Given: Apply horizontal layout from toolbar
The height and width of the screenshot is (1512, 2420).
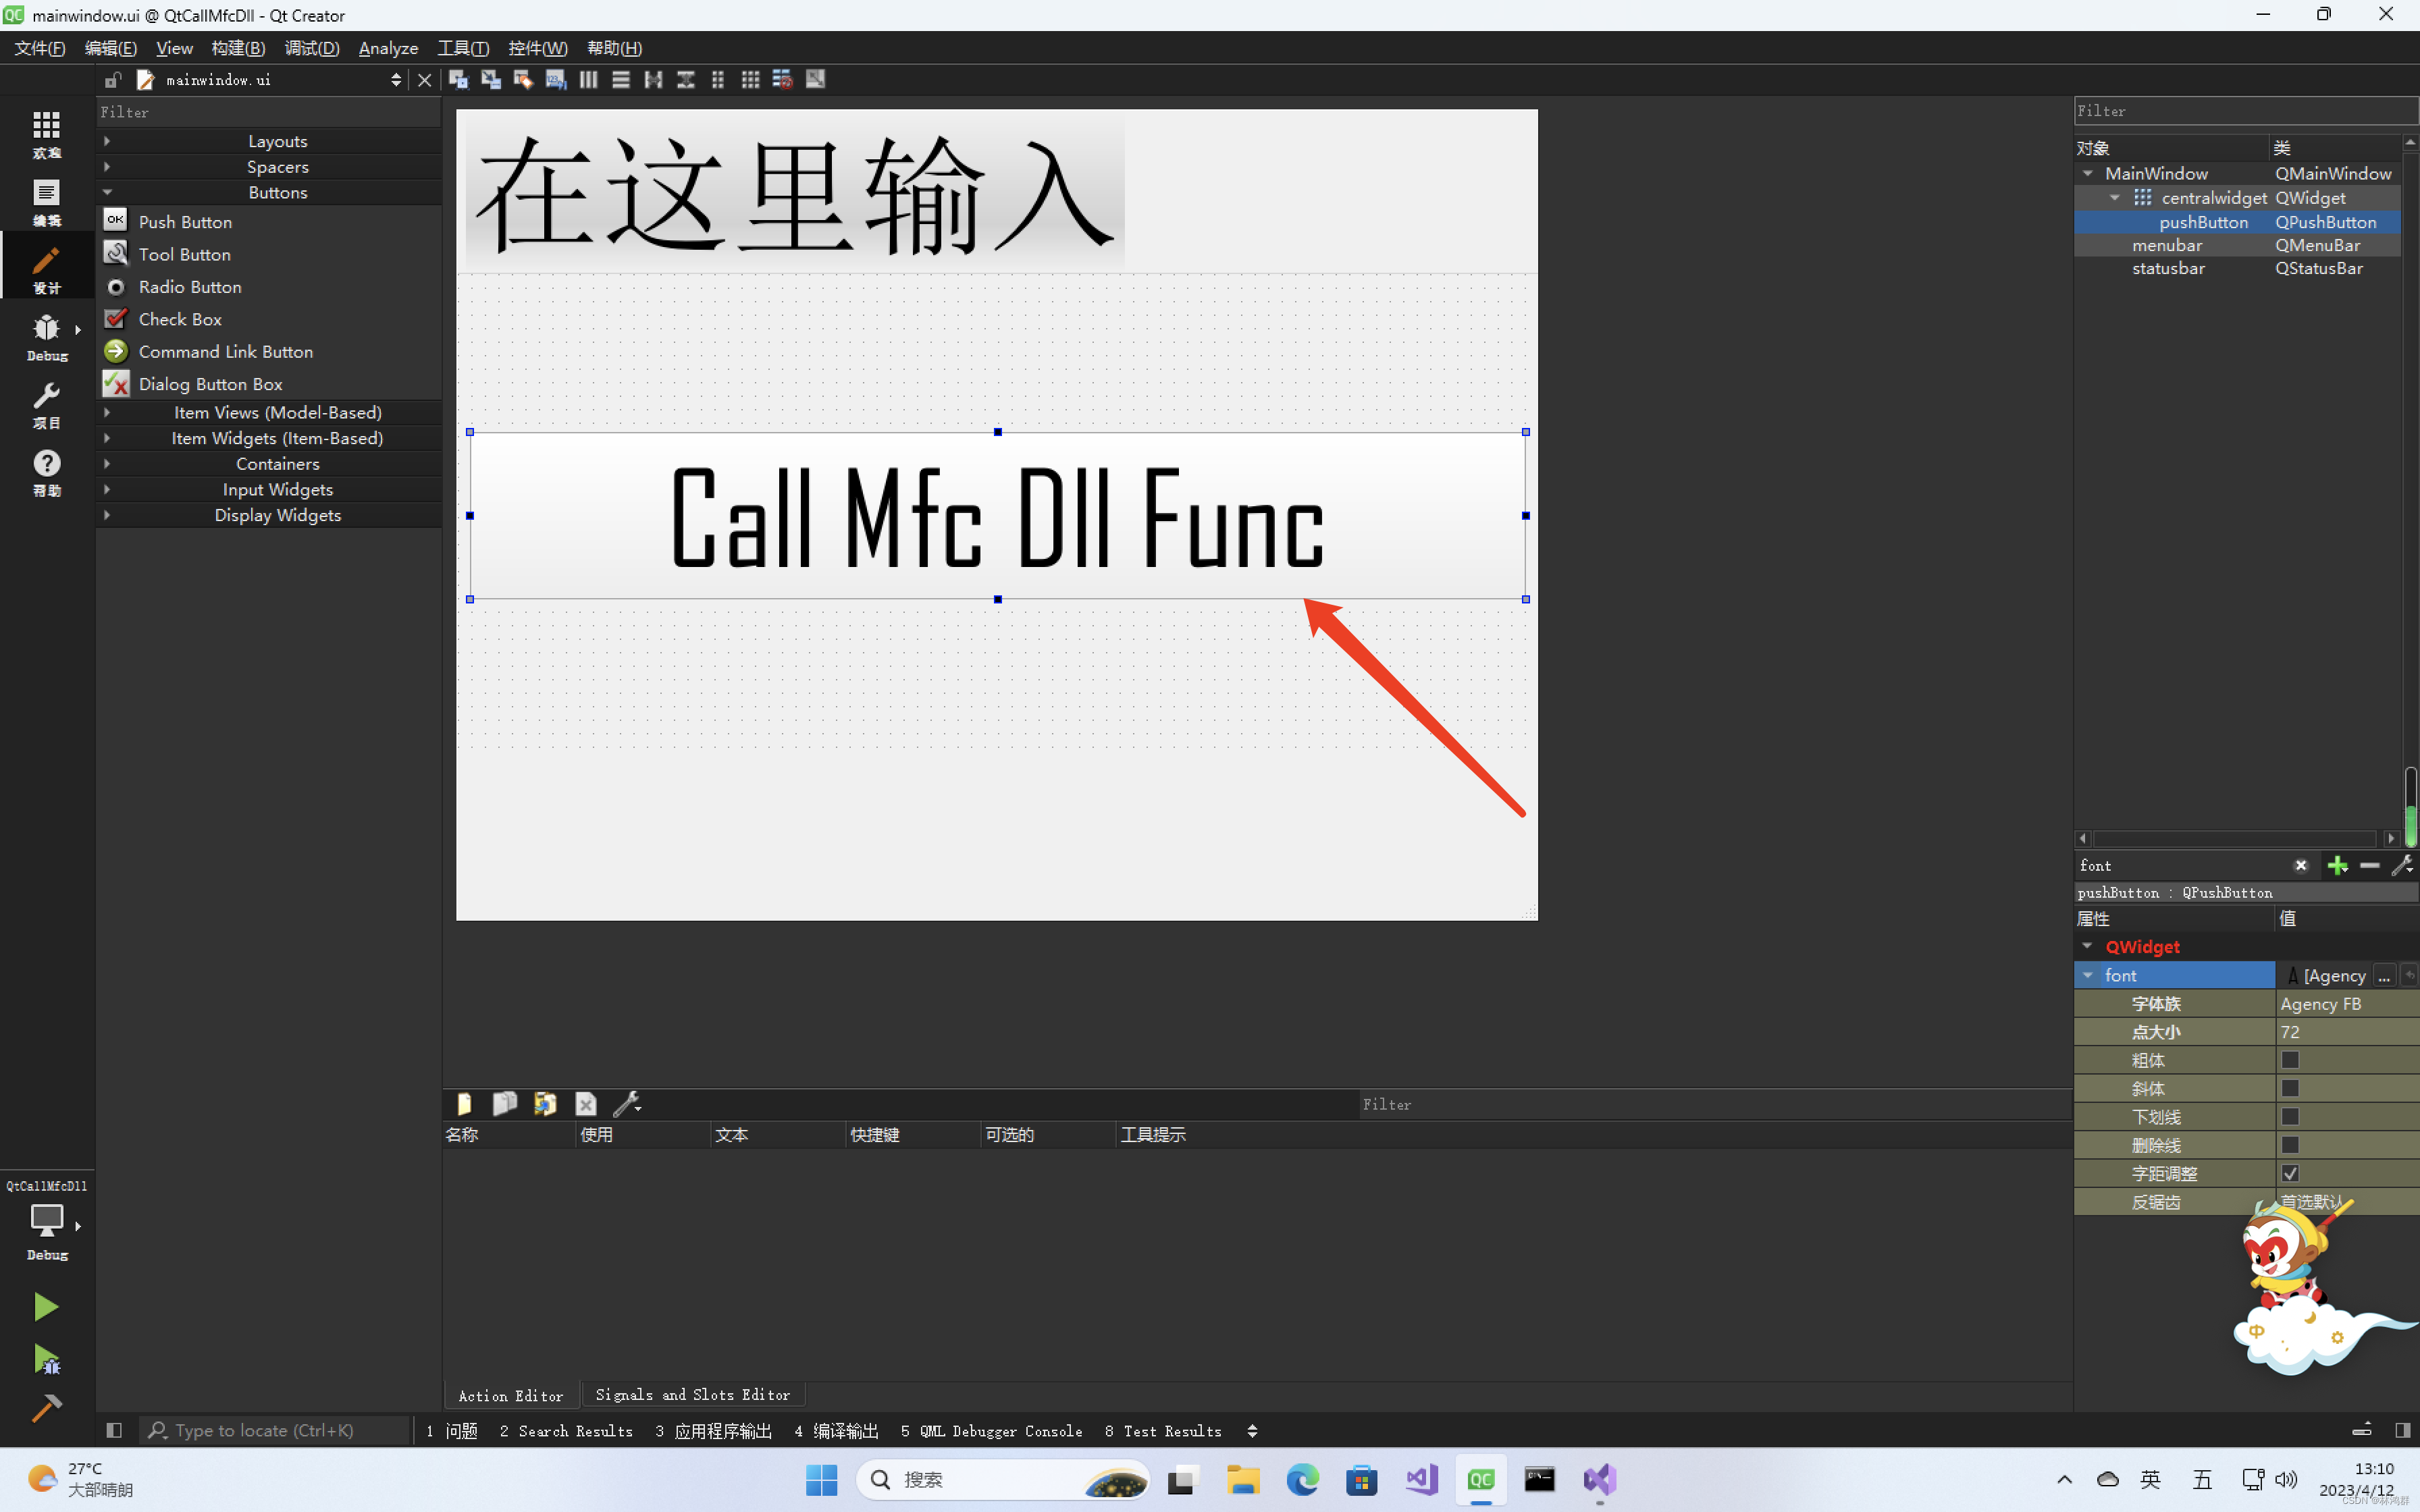Looking at the screenshot, I should (588, 80).
